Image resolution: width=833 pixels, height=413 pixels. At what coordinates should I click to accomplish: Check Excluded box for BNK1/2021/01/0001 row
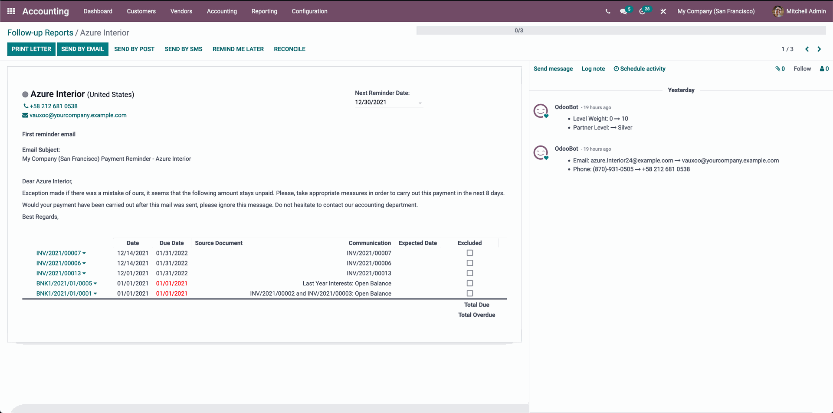(x=470, y=293)
